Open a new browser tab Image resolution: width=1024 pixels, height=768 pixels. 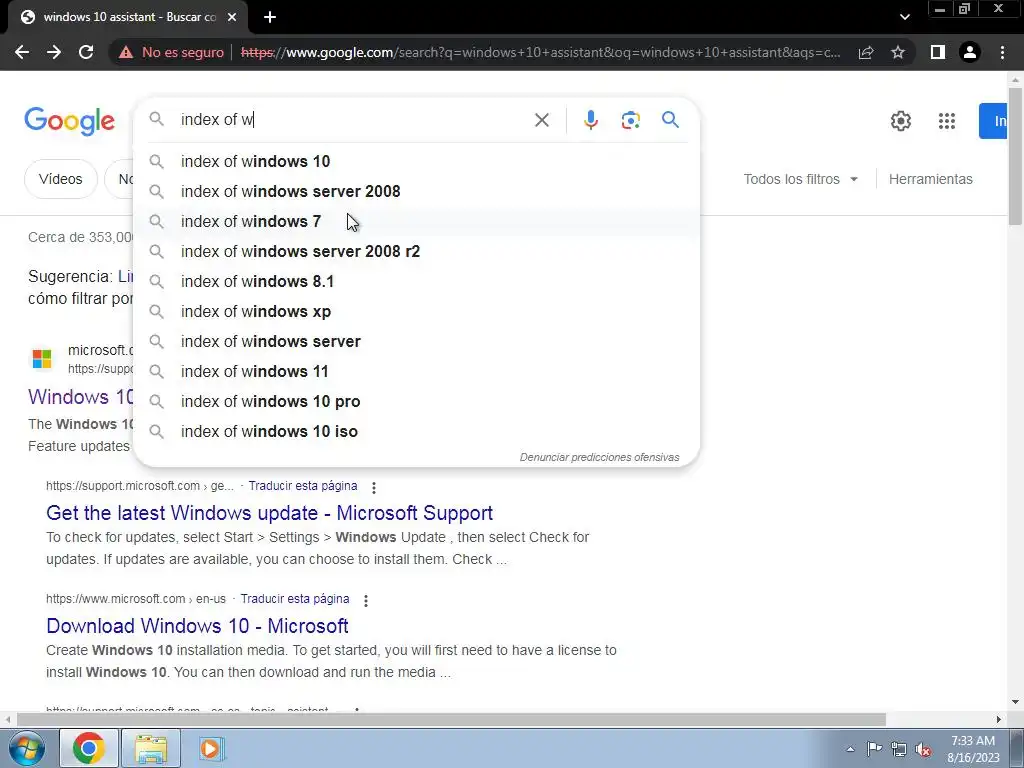click(270, 17)
